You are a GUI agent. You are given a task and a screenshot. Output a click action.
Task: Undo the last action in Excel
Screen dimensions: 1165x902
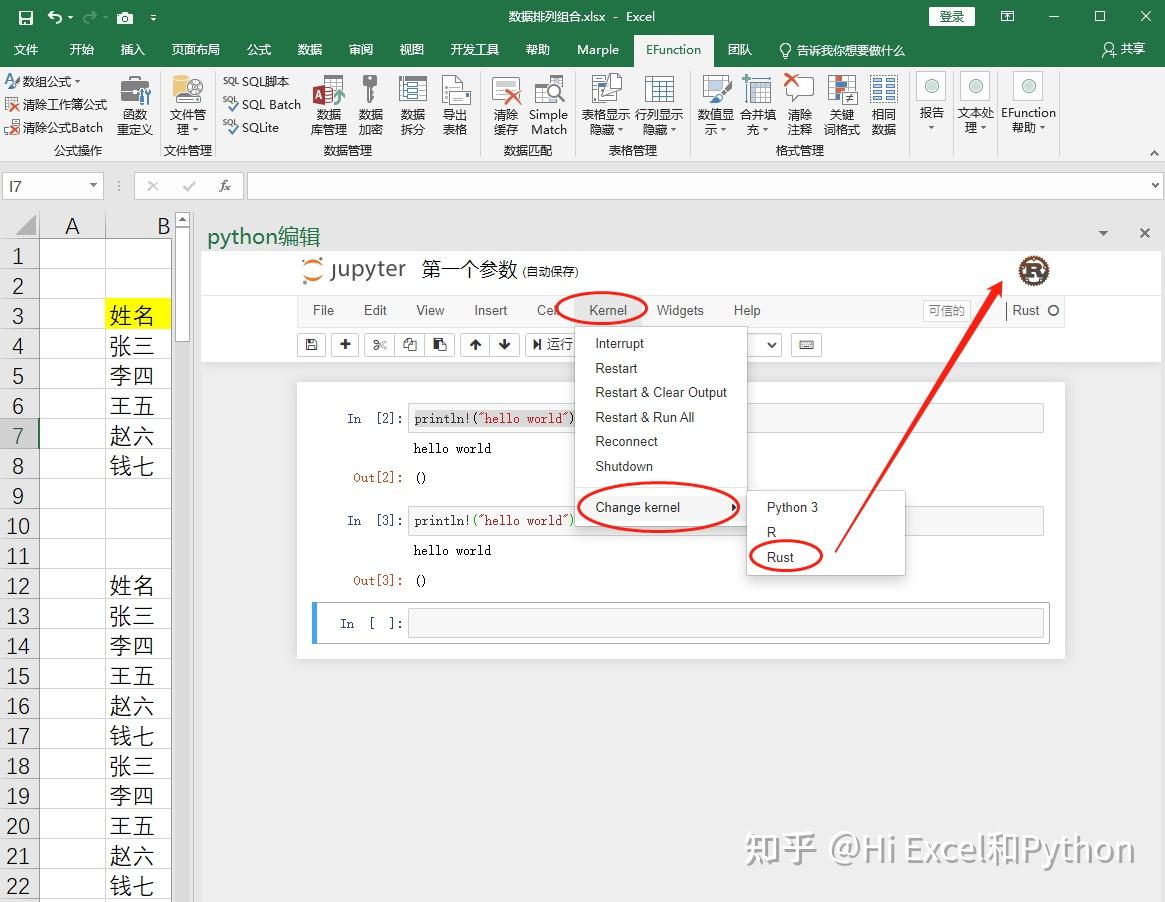point(54,17)
